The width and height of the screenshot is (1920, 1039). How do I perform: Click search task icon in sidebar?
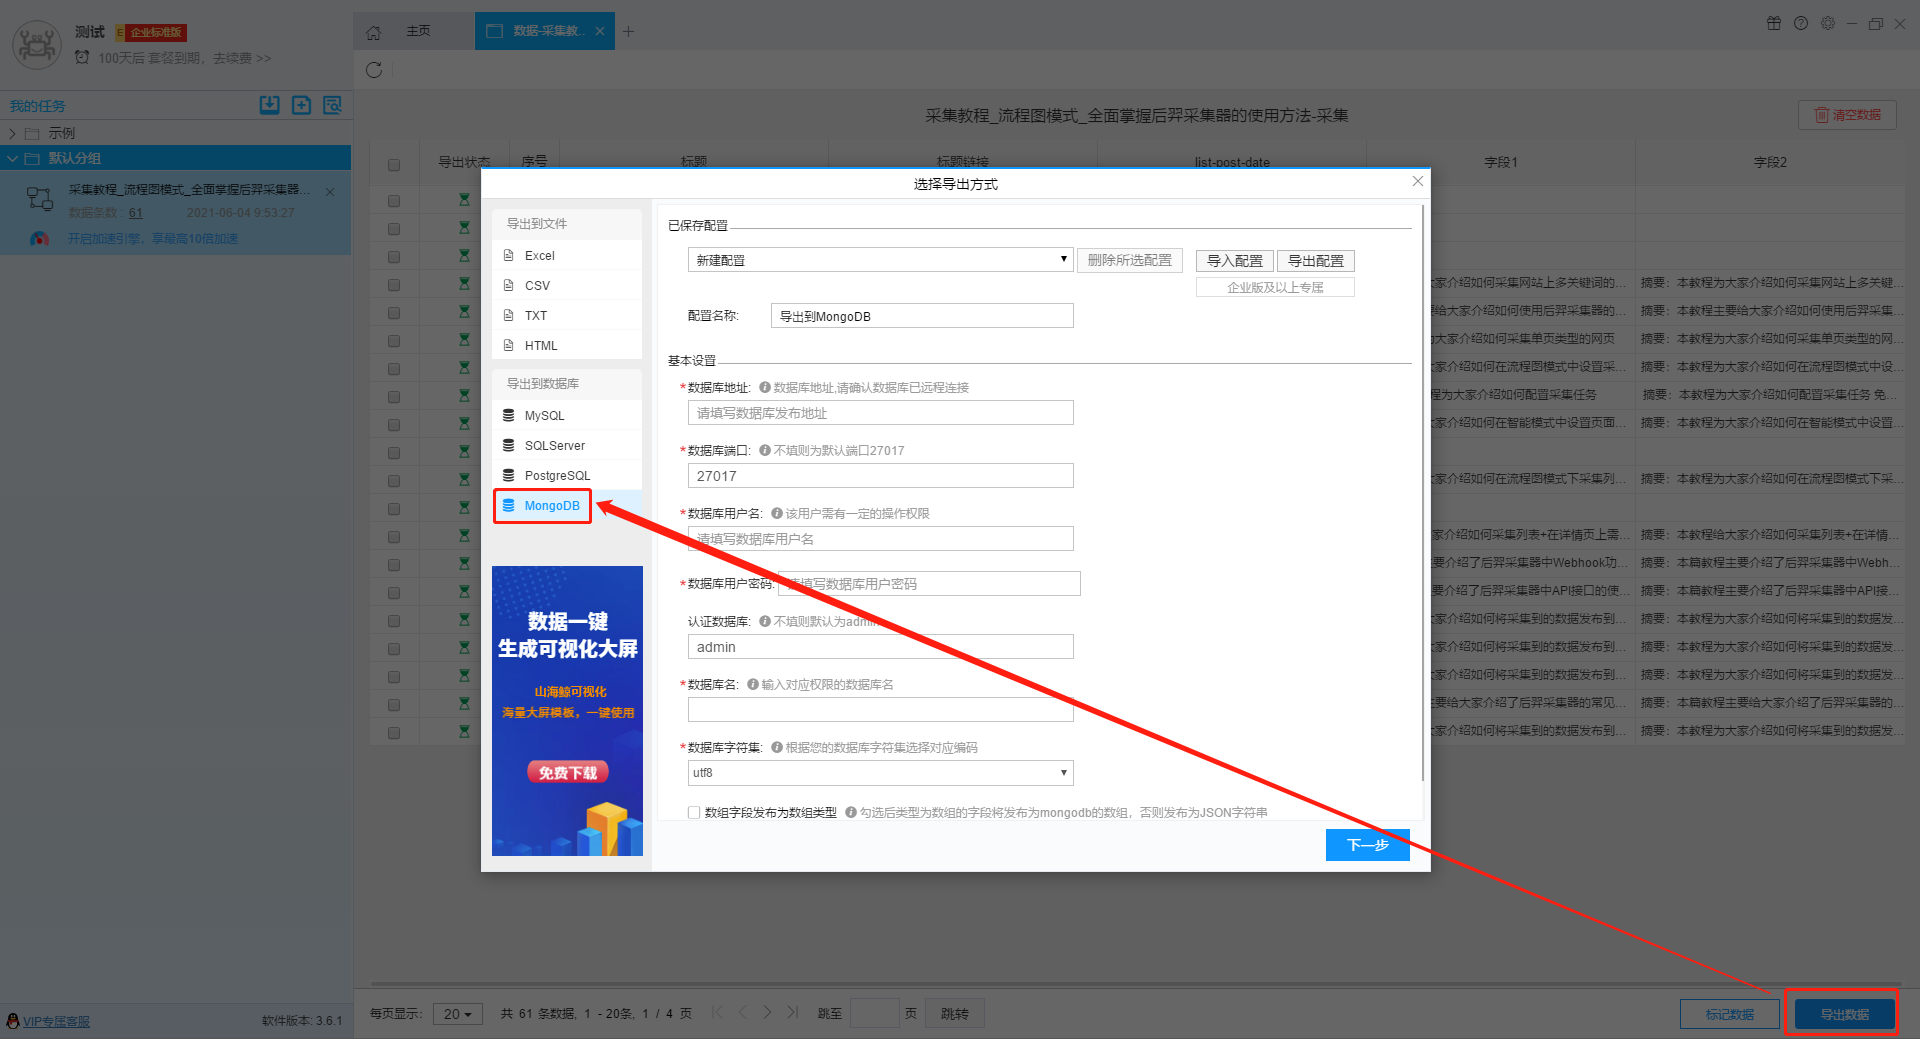332,105
